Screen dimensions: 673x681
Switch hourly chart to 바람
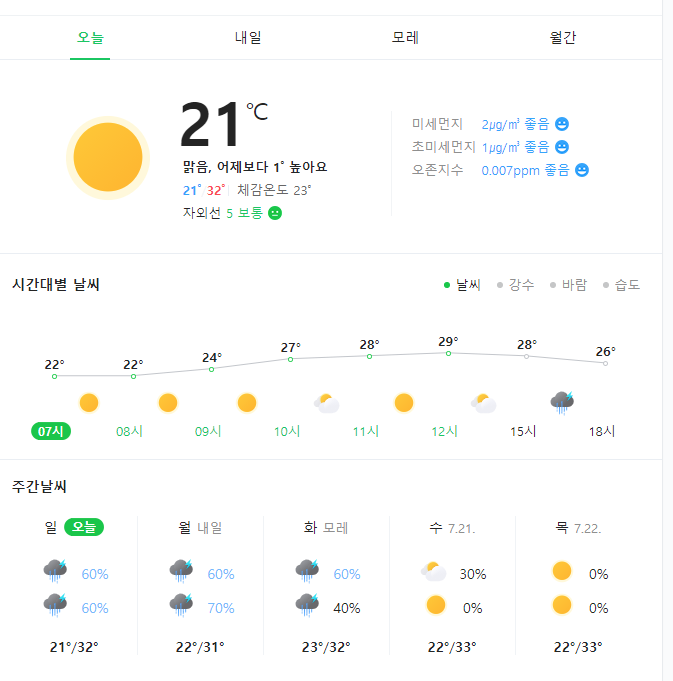point(568,285)
